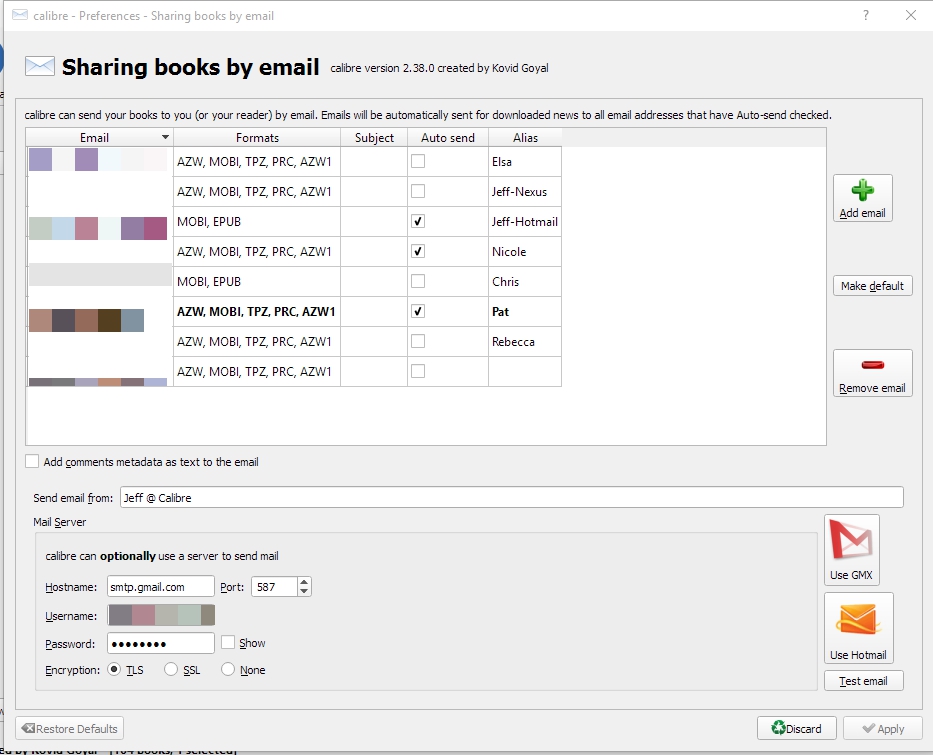Click the email cell in Elsa's row
Image resolution: width=933 pixels, height=755 pixels.
pos(99,162)
